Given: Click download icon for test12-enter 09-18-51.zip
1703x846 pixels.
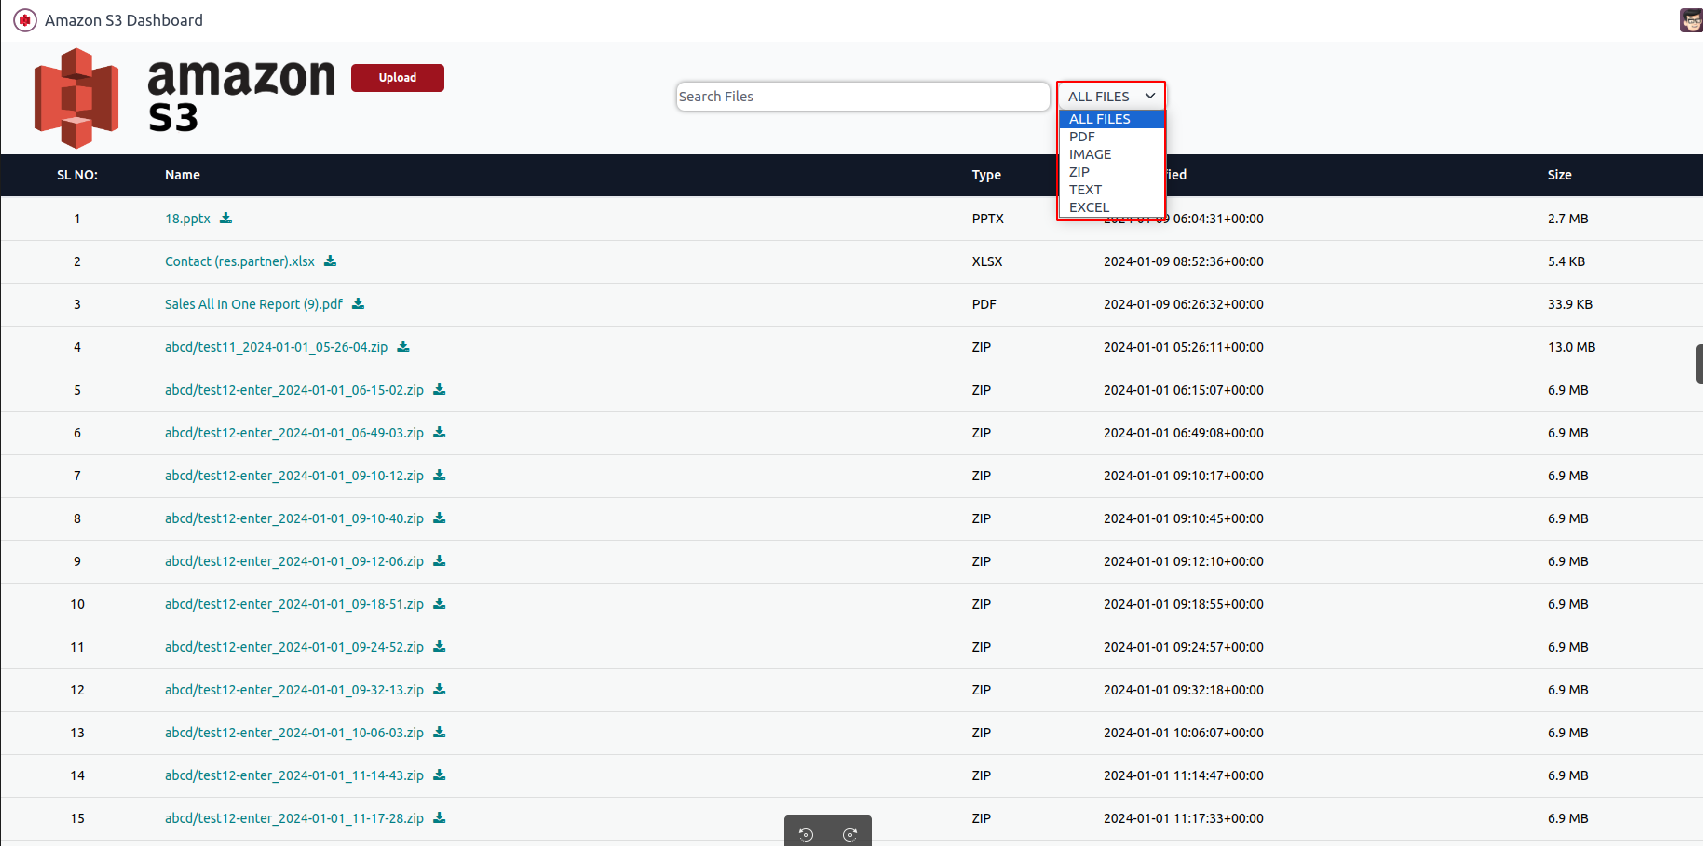Looking at the screenshot, I should (x=439, y=604).
